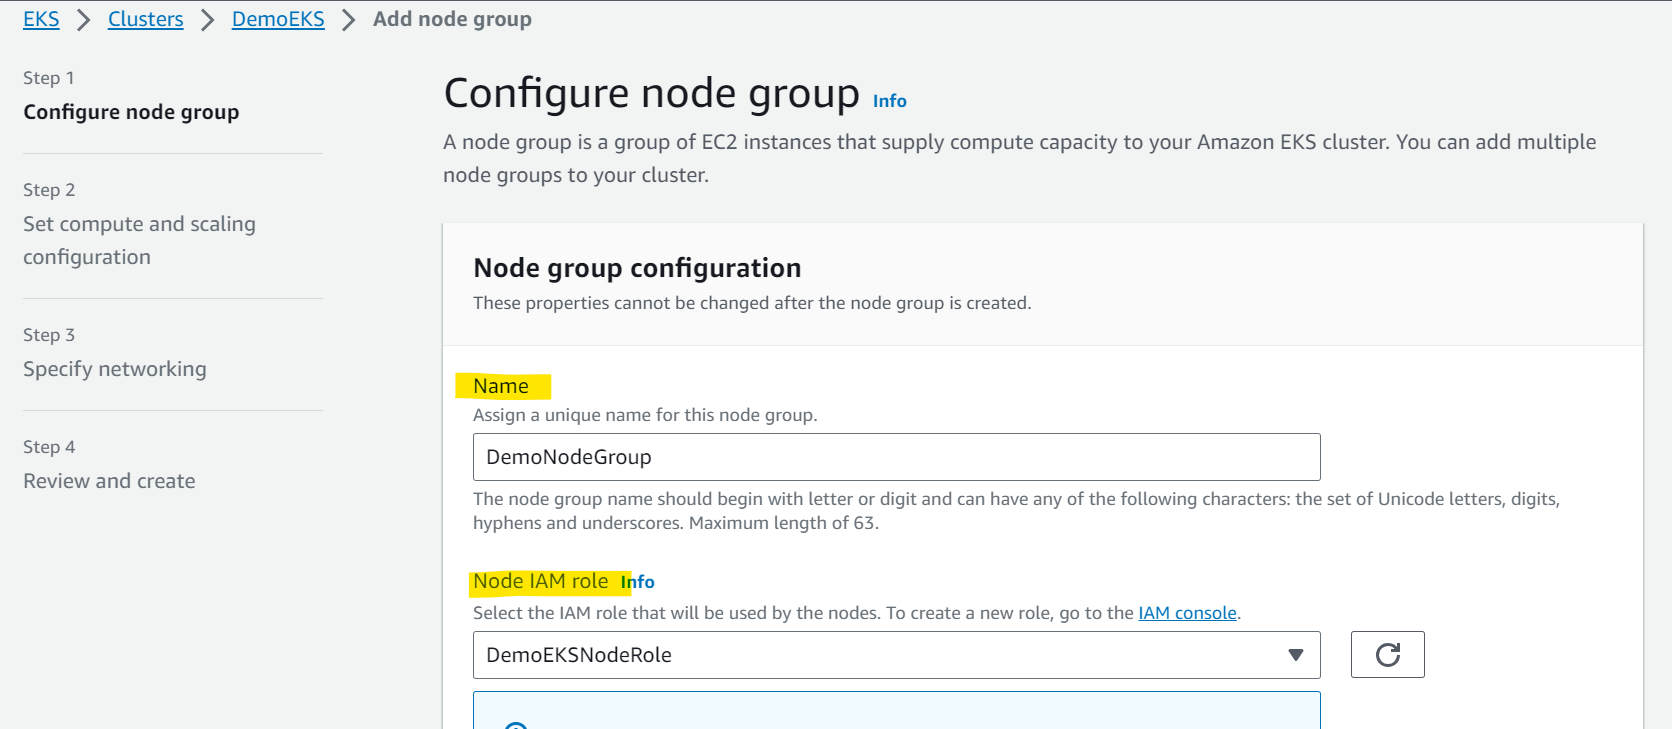Open the Node IAM role dropdown

[896, 655]
